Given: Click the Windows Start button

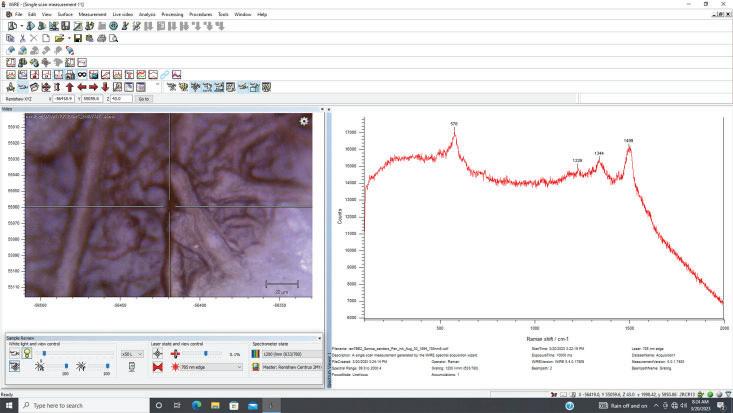Looking at the screenshot, I should [x=8, y=406].
